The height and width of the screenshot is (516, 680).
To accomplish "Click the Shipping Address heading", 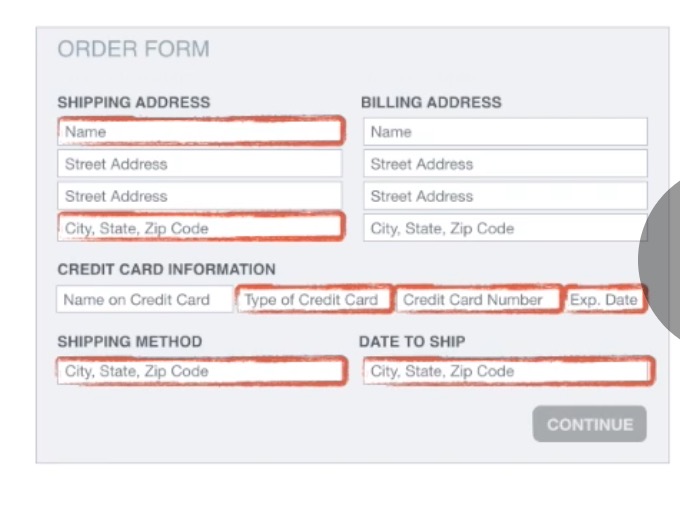I will (x=133, y=102).
